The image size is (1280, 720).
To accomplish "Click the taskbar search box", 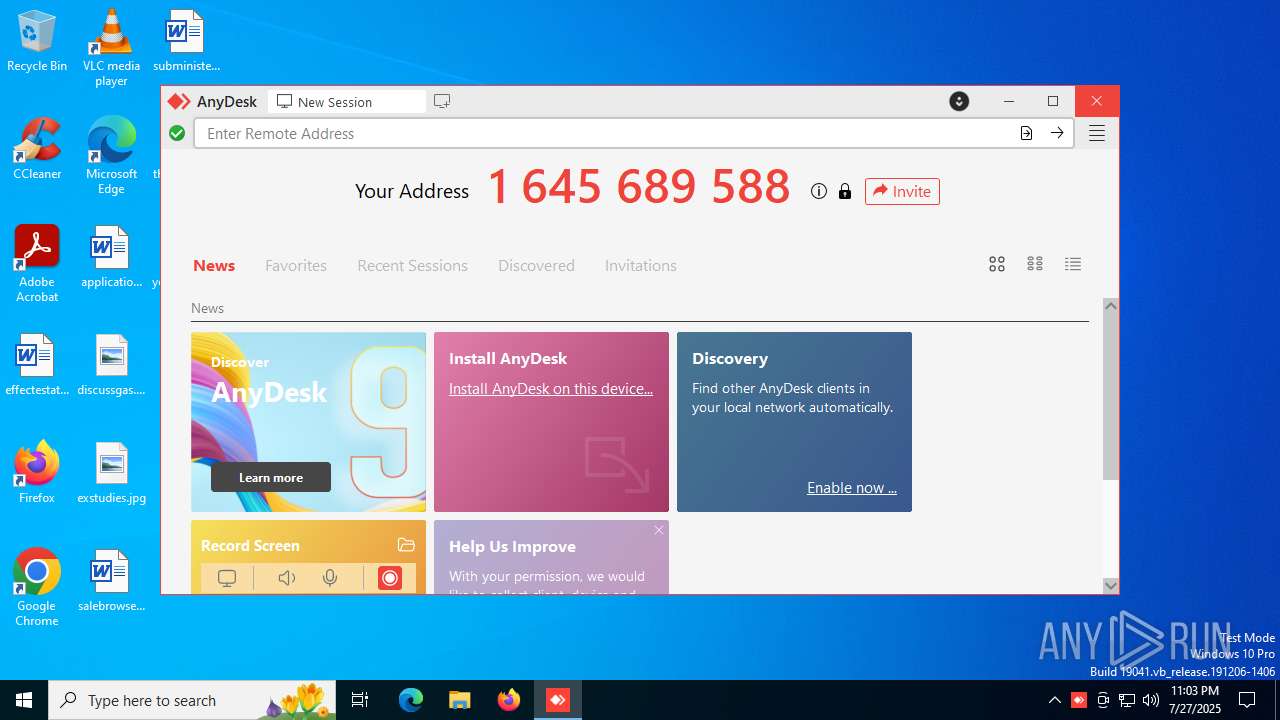I will [194, 700].
